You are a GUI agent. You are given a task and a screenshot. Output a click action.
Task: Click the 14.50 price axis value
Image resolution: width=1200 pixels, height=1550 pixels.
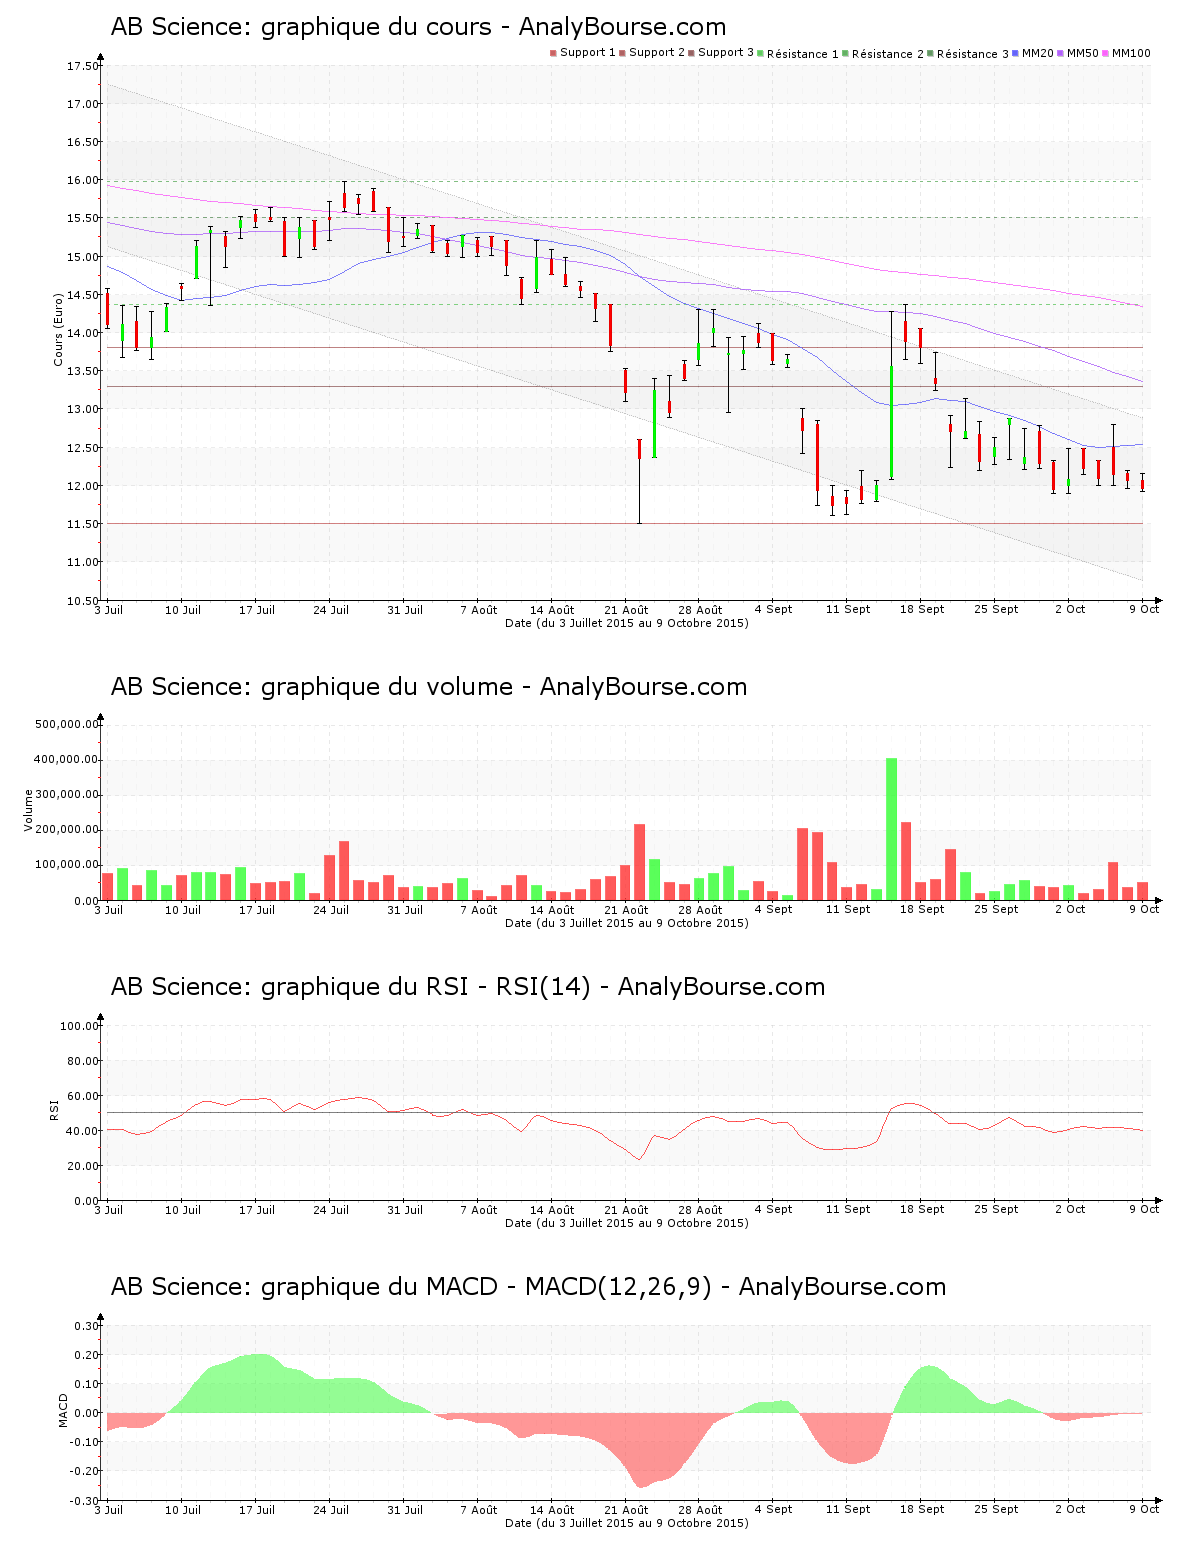click(x=82, y=295)
